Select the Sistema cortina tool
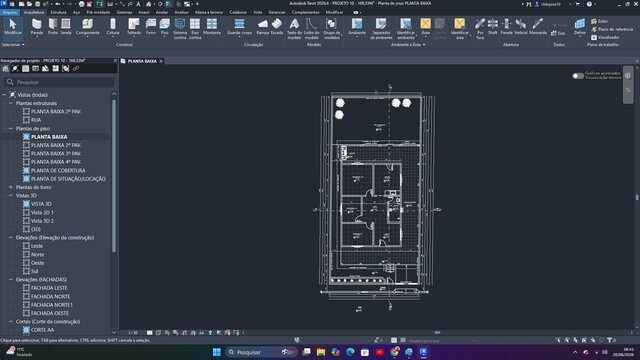This screenshot has width=640, height=360. click(180, 29)
